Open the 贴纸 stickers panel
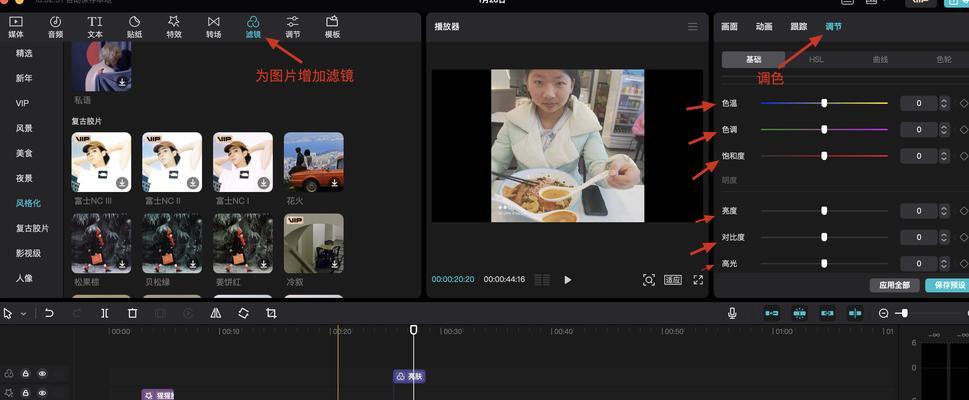Screen dimensions: 969x400 [134, 27]
